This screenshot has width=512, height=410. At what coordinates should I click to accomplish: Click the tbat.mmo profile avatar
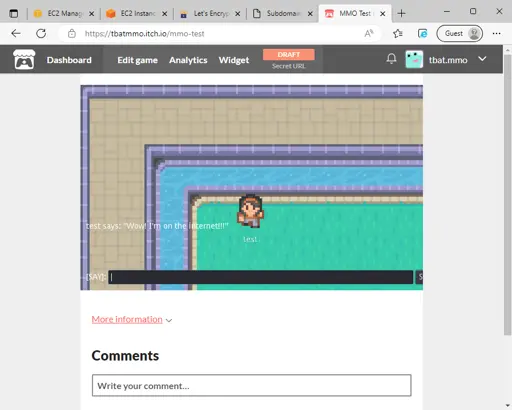click(414, 59)
